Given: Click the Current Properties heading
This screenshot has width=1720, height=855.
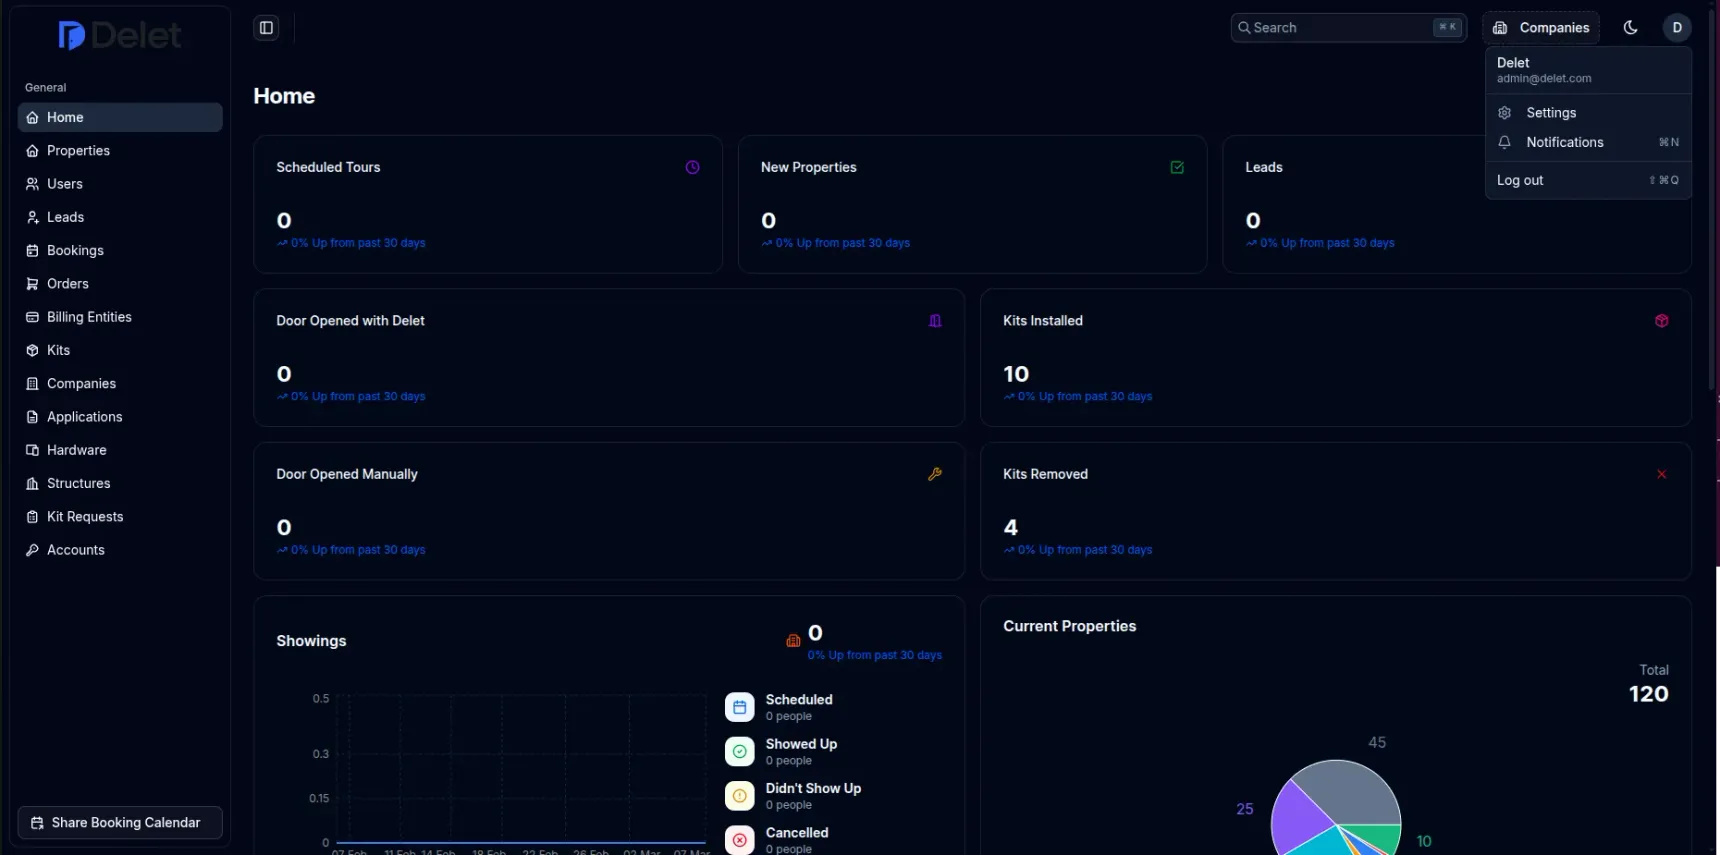Looking at the screenshot, I should point(1070,626).
